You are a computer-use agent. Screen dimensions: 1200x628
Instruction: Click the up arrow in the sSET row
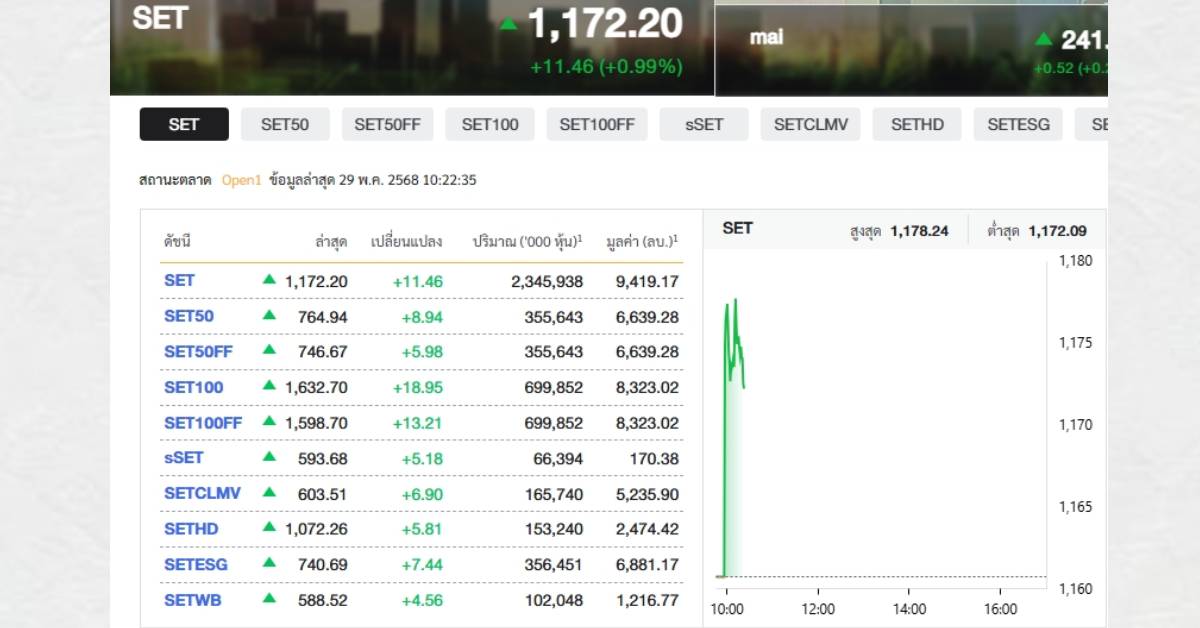(269, 457)
